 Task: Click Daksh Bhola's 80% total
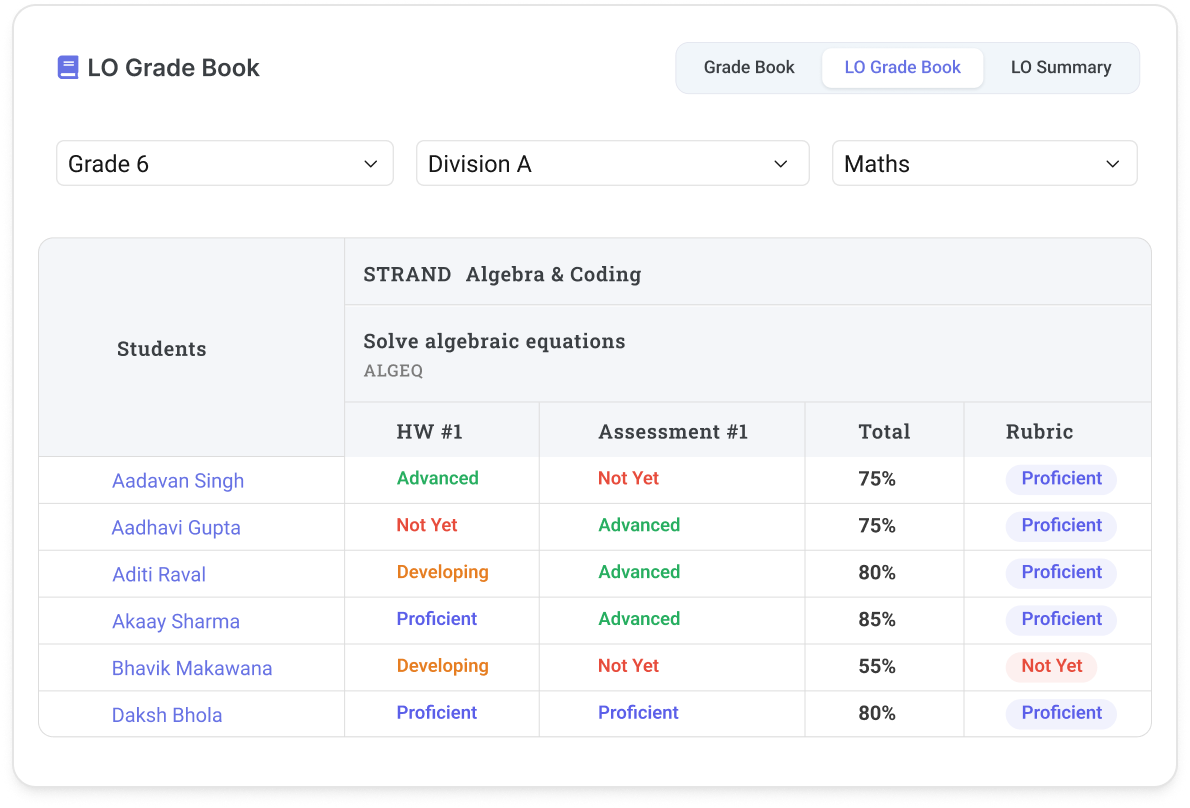[x=877, y=715]
